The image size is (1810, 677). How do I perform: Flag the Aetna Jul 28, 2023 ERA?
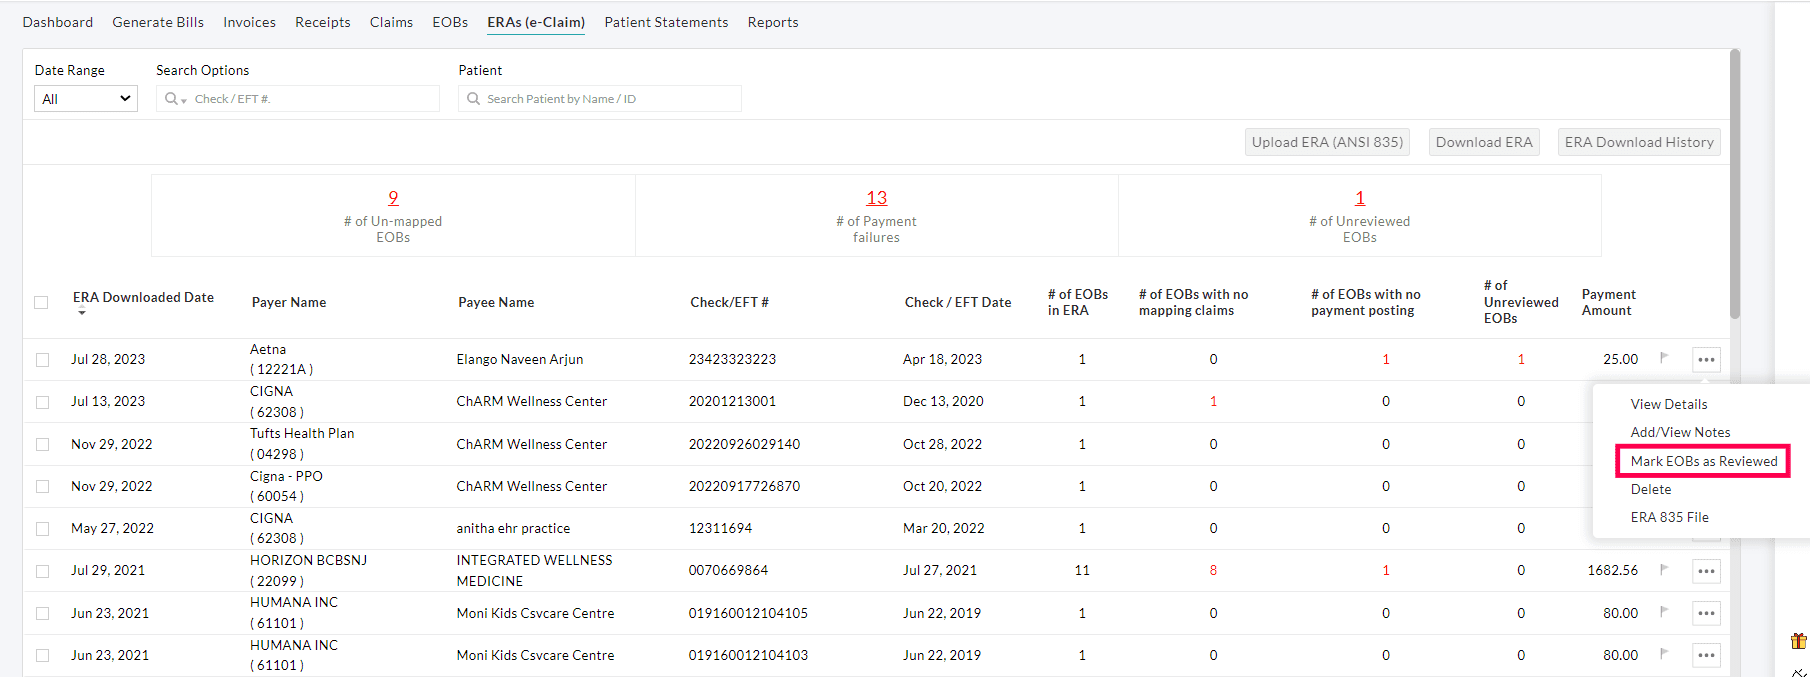1664,357
